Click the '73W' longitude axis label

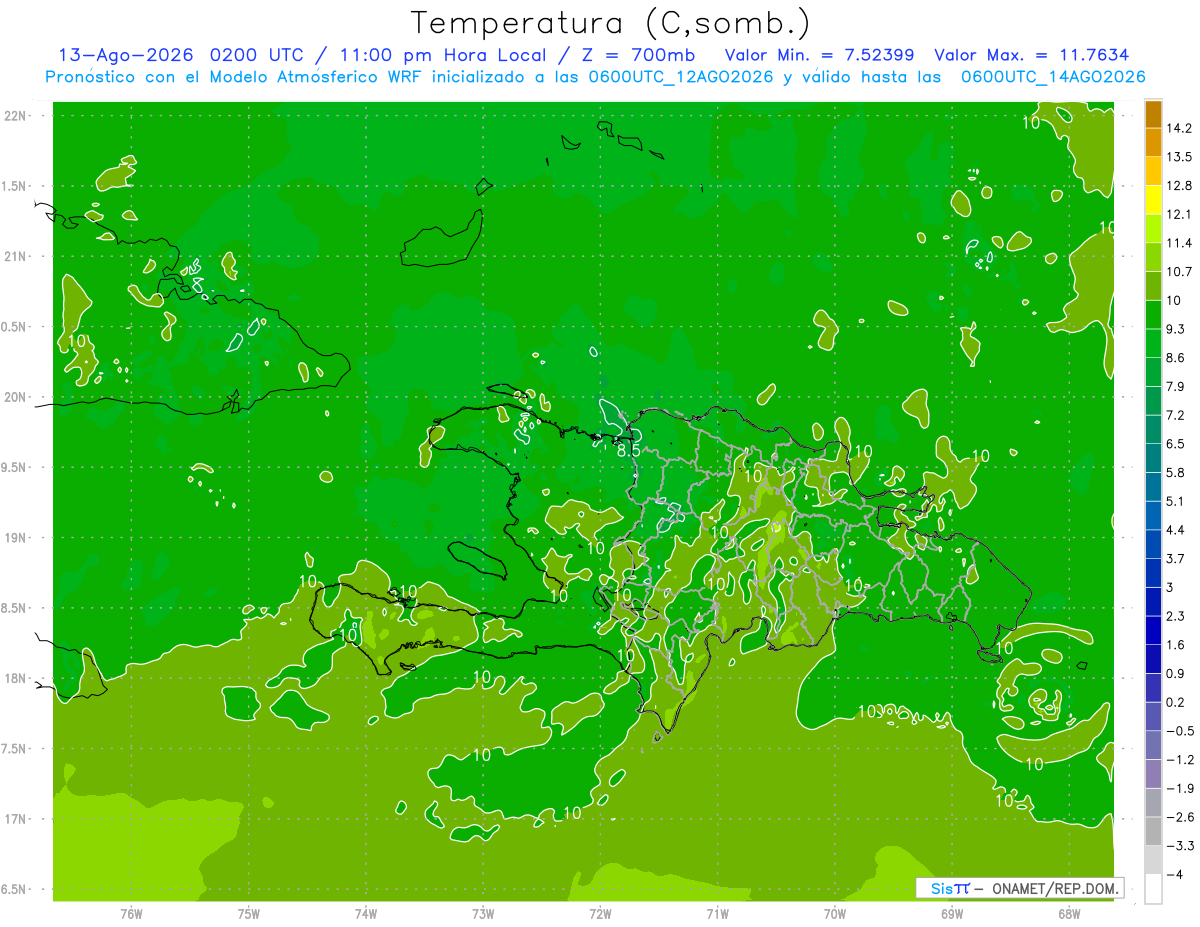483,912
